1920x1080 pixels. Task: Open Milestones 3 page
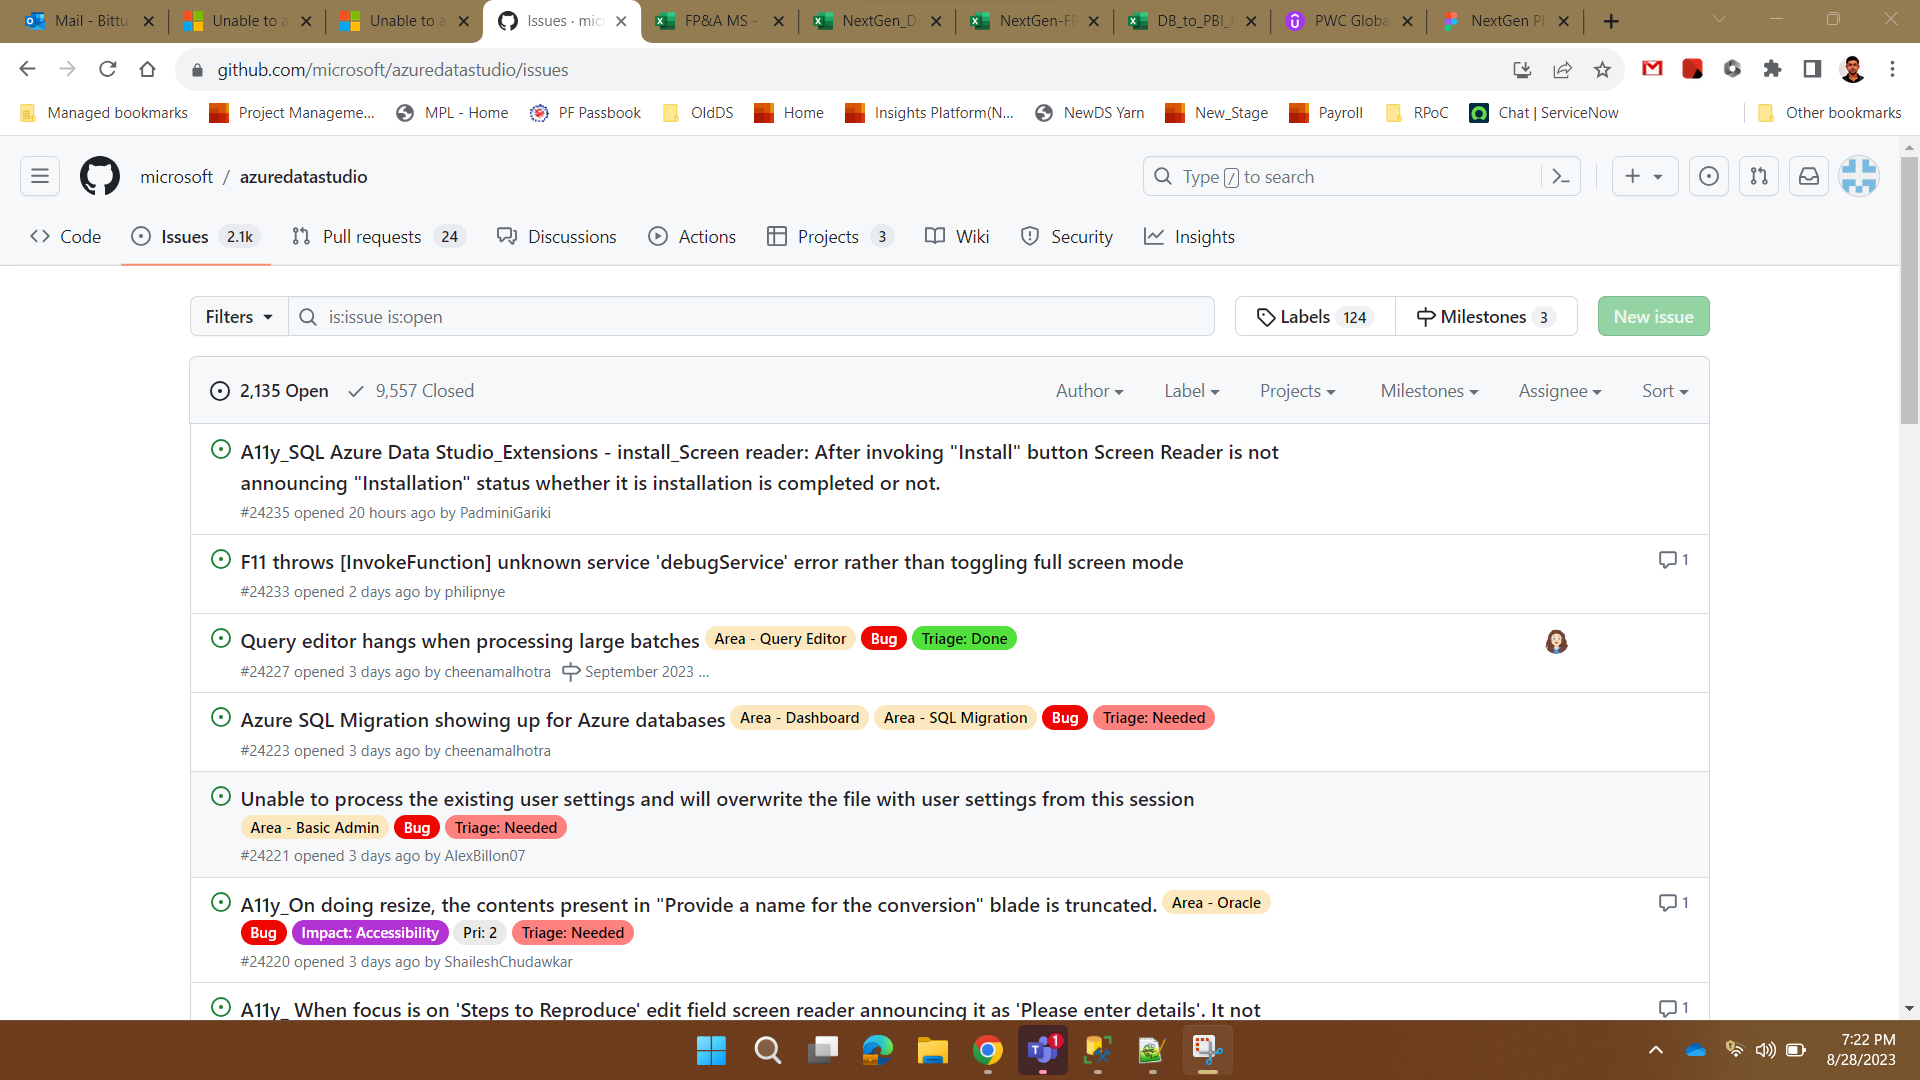tap(1486, 316)
